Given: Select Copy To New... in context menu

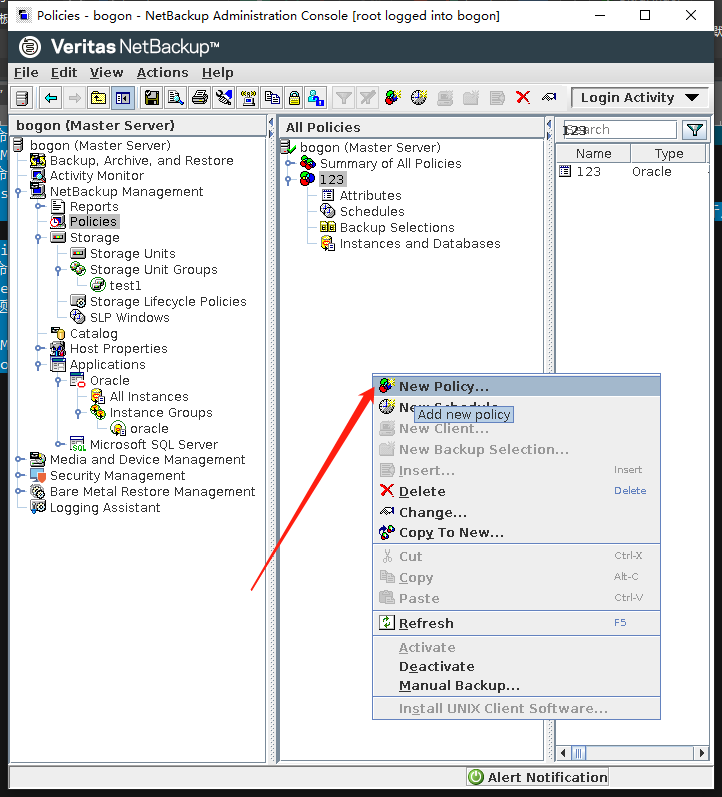Looking at the screenshot, I should (x=517, y=533).
